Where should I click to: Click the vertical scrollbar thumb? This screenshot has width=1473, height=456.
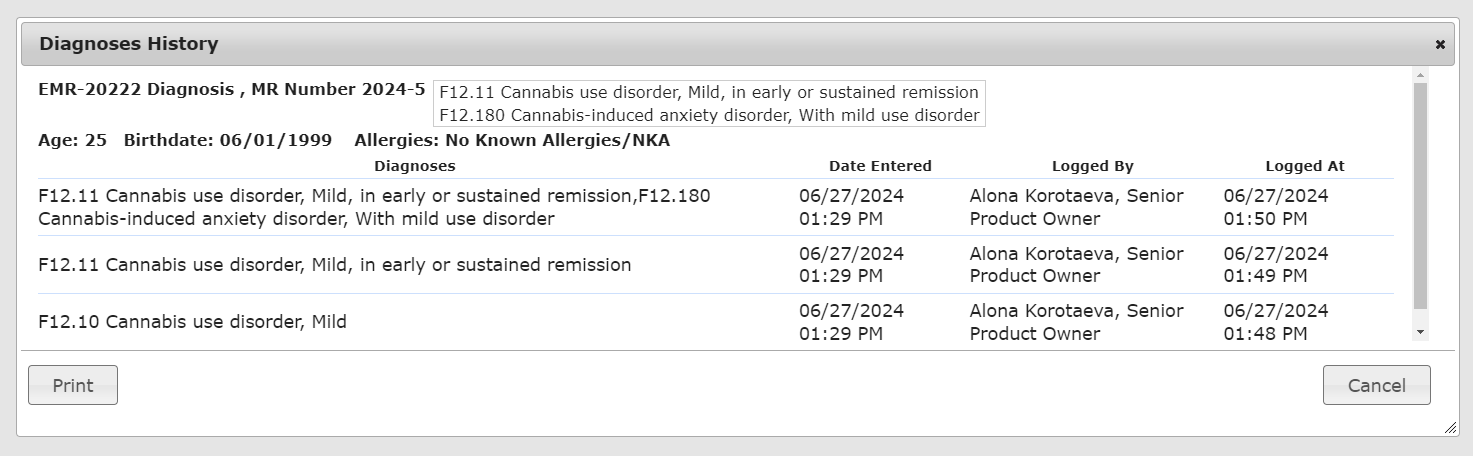tap(1420, 195)
